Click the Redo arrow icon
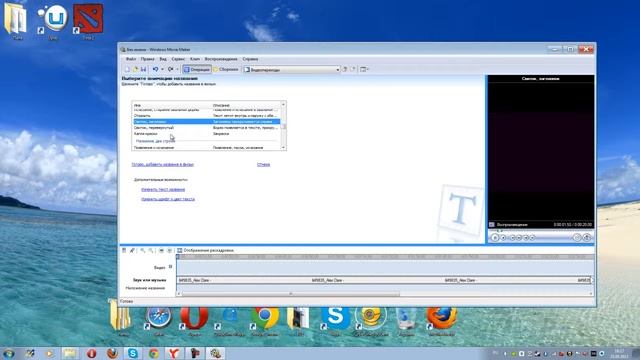640x360 pixels. click(171, 69)
